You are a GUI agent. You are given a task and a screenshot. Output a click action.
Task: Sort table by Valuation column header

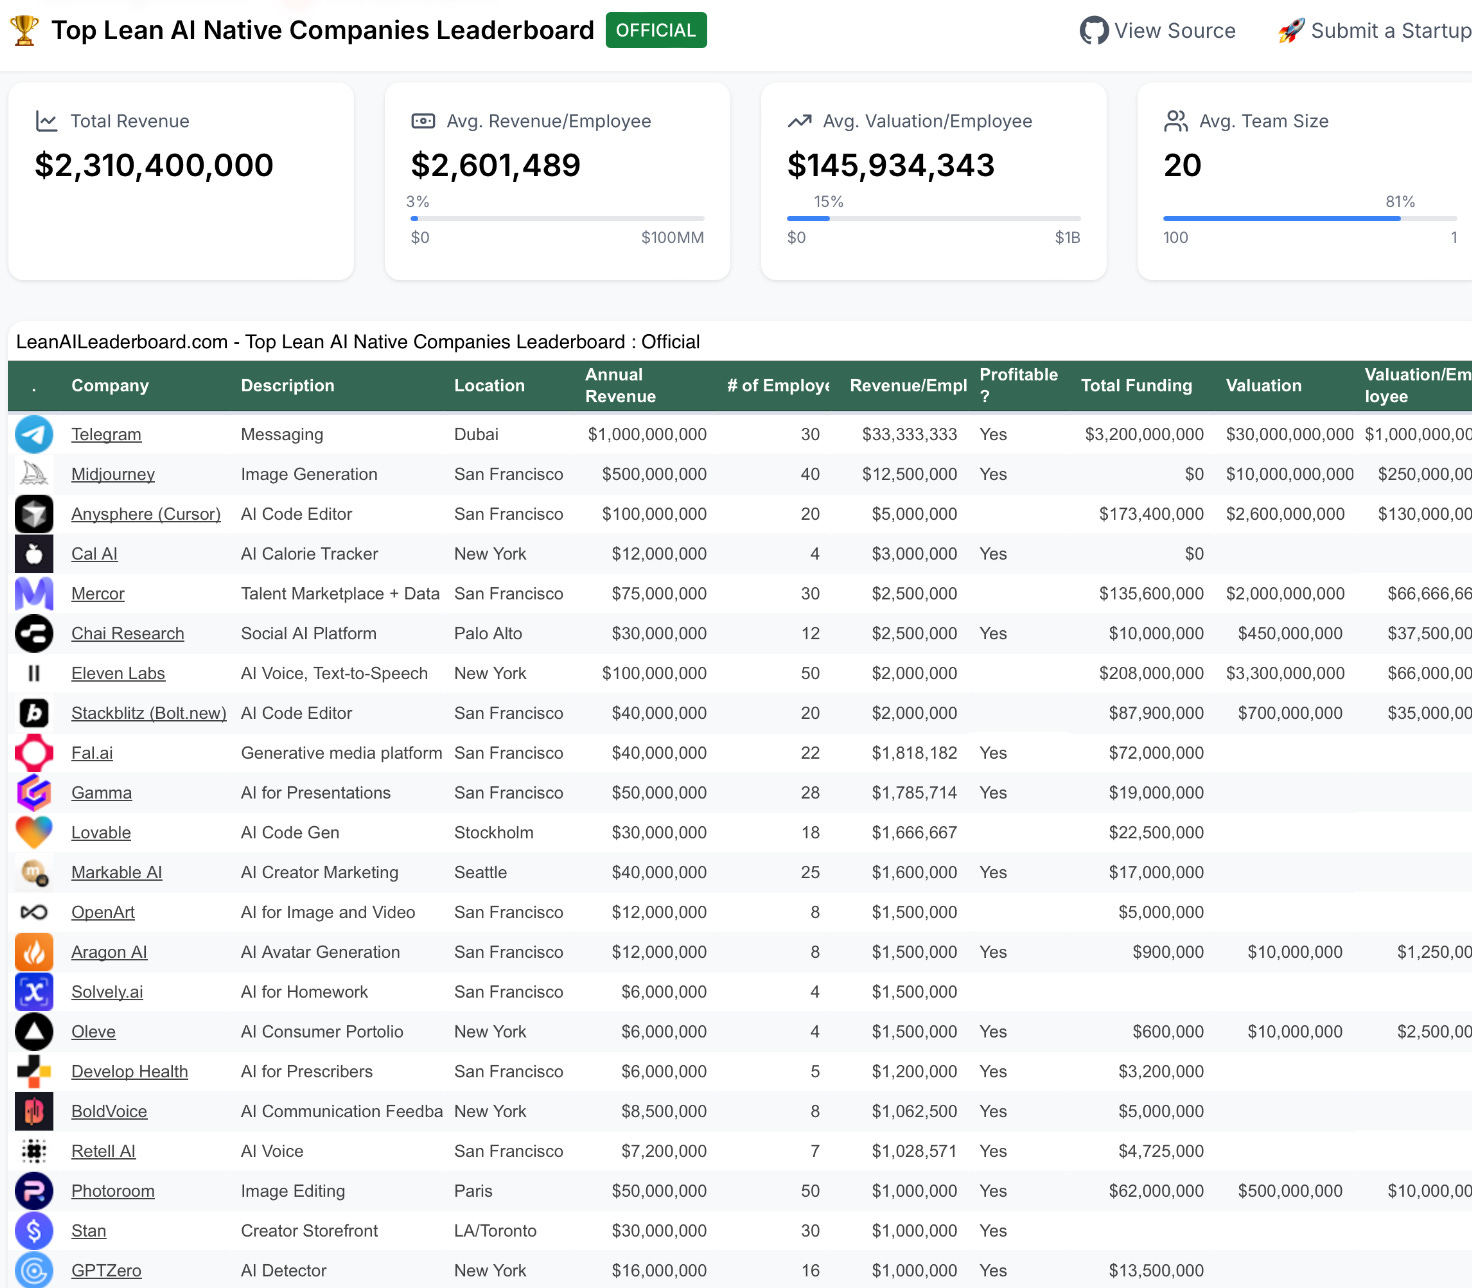[x=1264, y=386]
